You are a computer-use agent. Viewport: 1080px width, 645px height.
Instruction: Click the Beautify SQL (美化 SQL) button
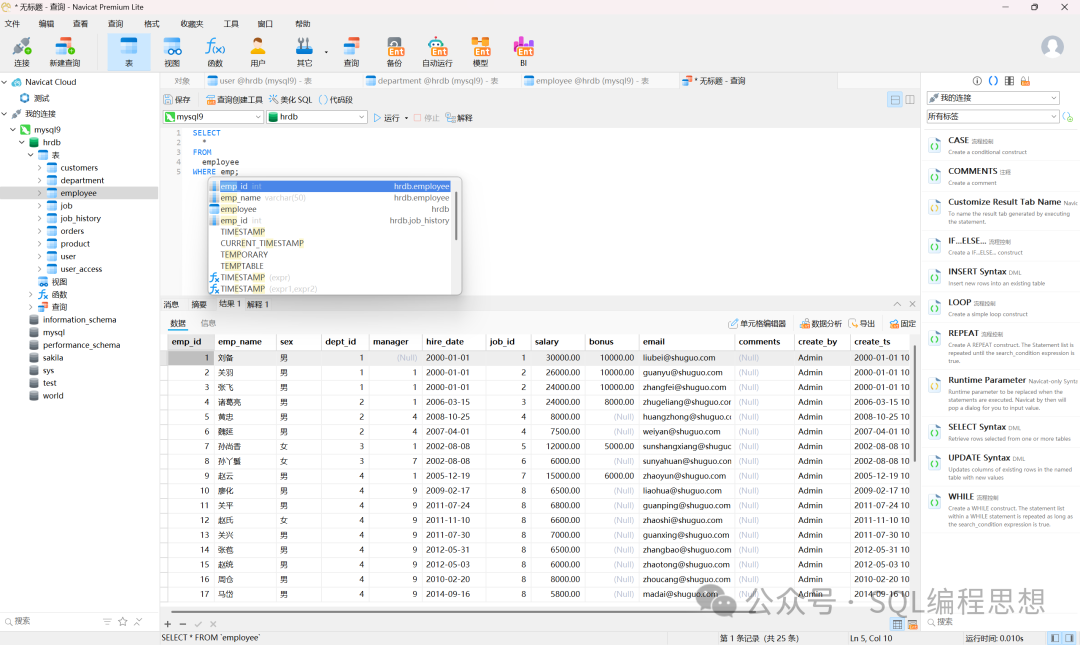[x=289, y=100]
